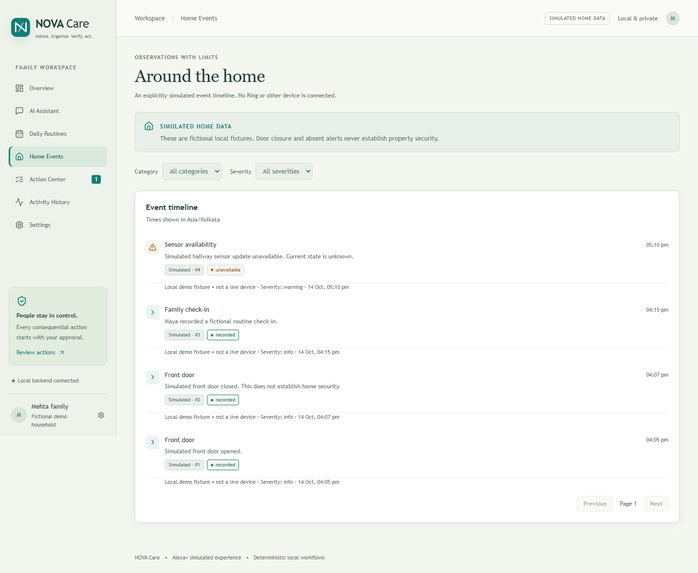The height and width of the screenshot is (573, 698).
Task: Click the Family check-in event title
Action: click(187, 309)
